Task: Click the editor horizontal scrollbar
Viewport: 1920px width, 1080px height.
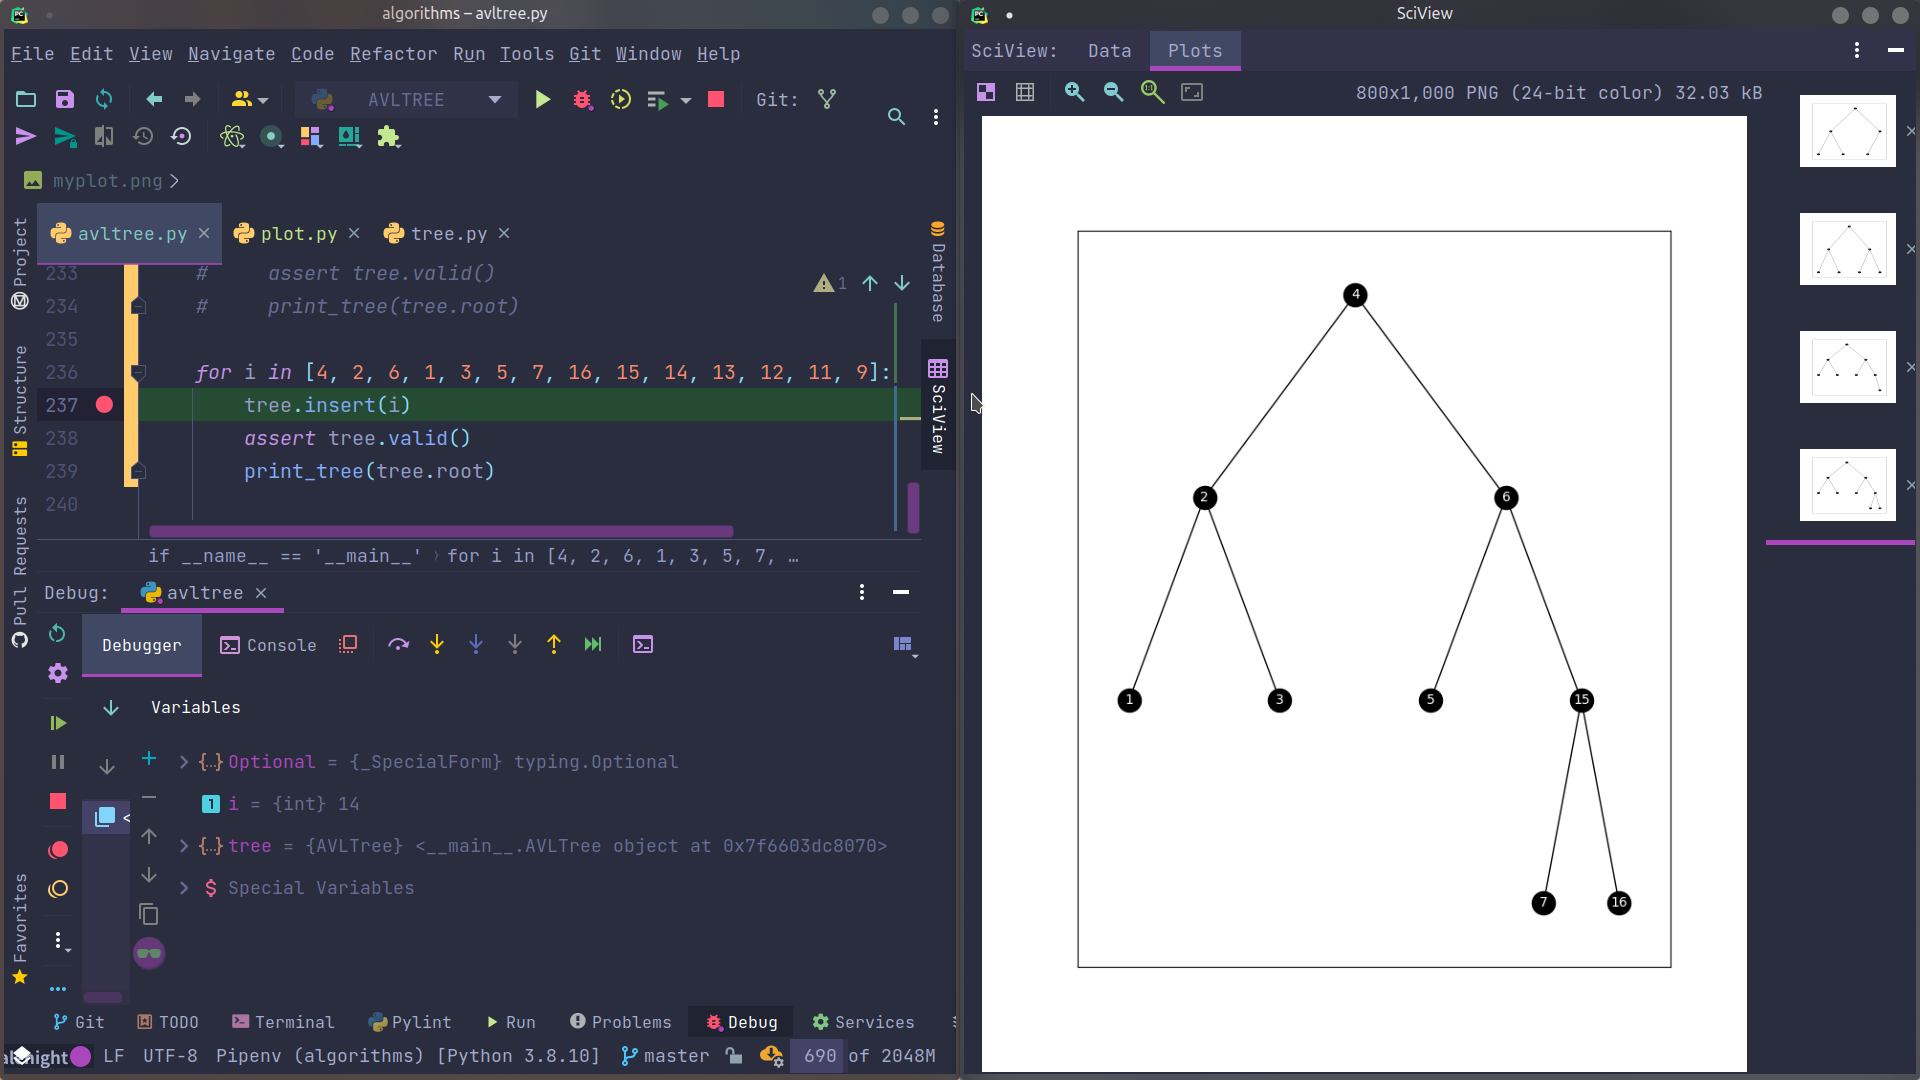Action: 441,531
